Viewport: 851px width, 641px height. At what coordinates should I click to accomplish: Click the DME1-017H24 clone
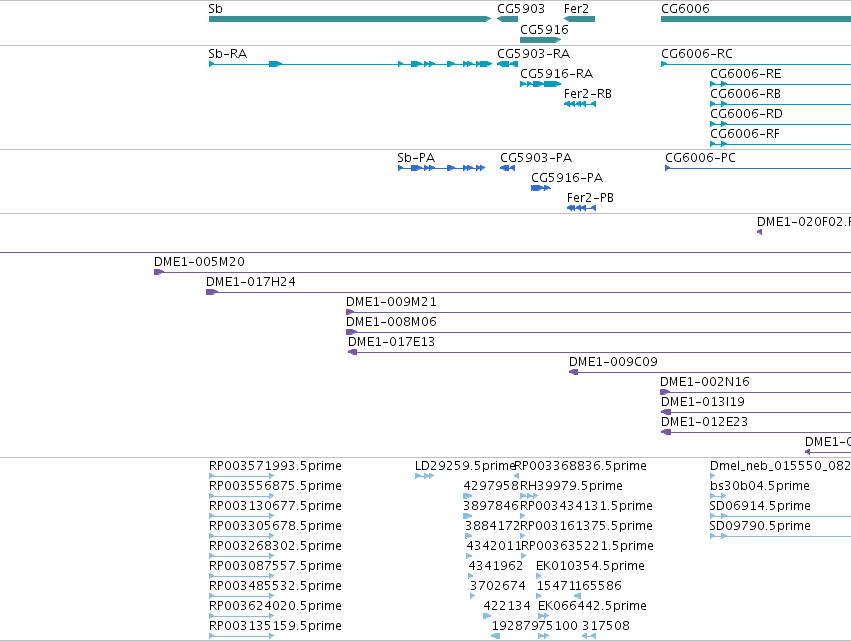click(529, 293)
